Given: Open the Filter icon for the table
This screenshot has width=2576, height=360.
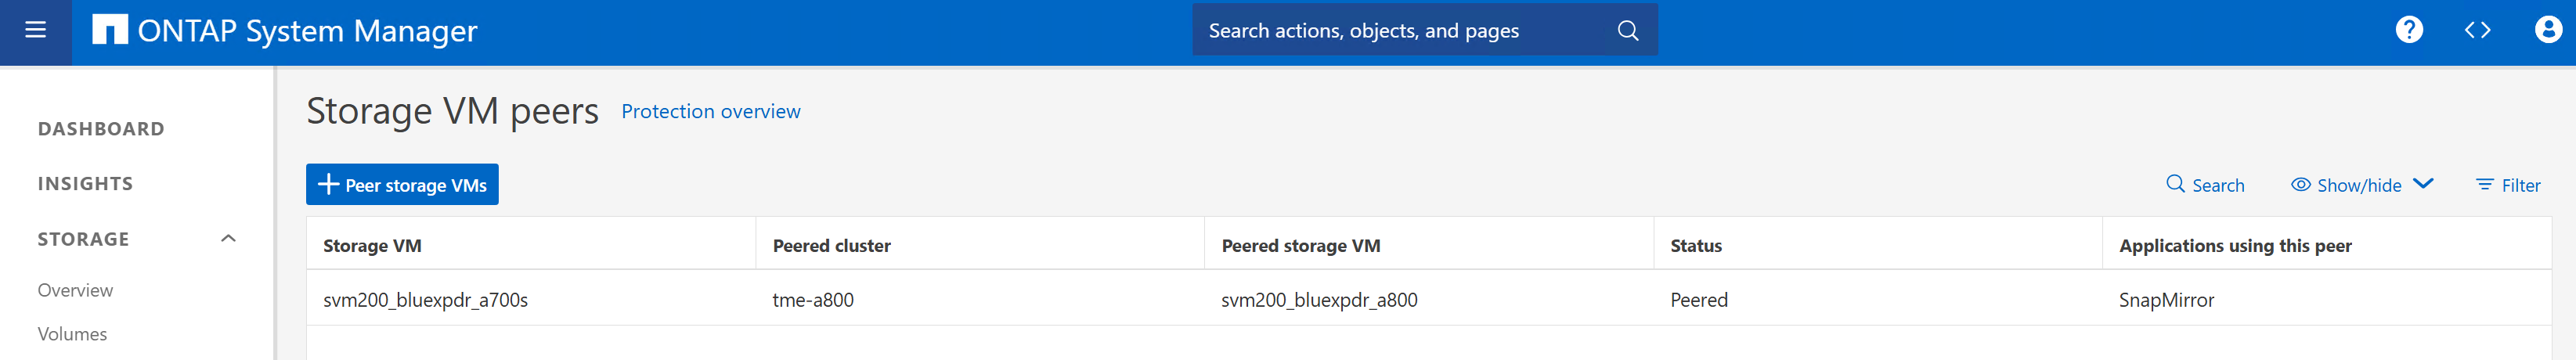Looking at the screenshot, I should pyautogui.click(x=2484, y=185).
